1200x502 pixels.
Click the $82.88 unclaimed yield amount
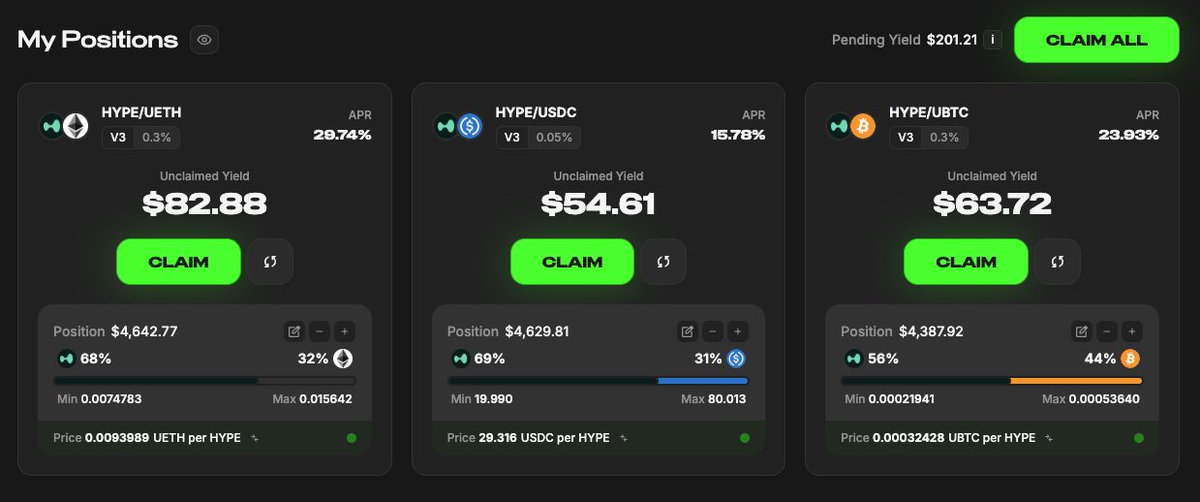click(x=204, y=204)
